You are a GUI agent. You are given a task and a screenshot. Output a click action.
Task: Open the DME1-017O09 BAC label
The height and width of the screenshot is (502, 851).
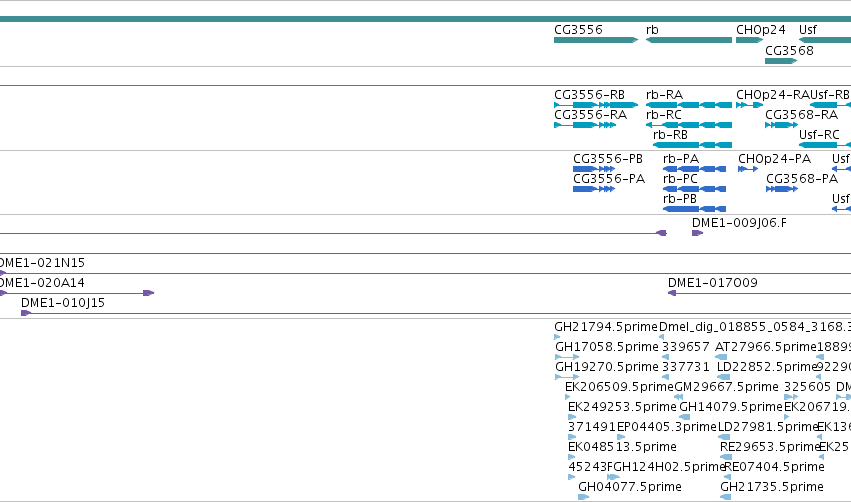(x=713, y=283)
